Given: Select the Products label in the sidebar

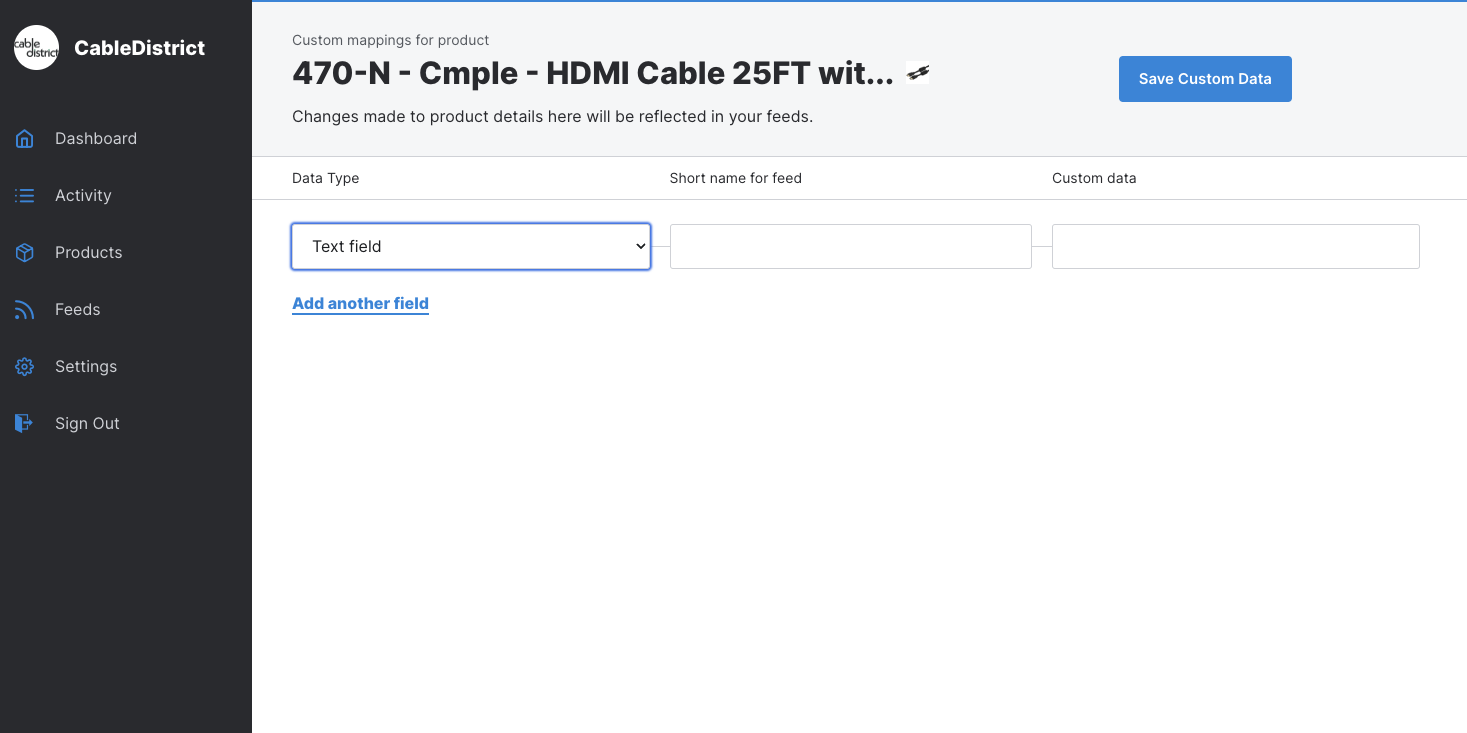Looking at the screenshot, I should tap(89, 253).
